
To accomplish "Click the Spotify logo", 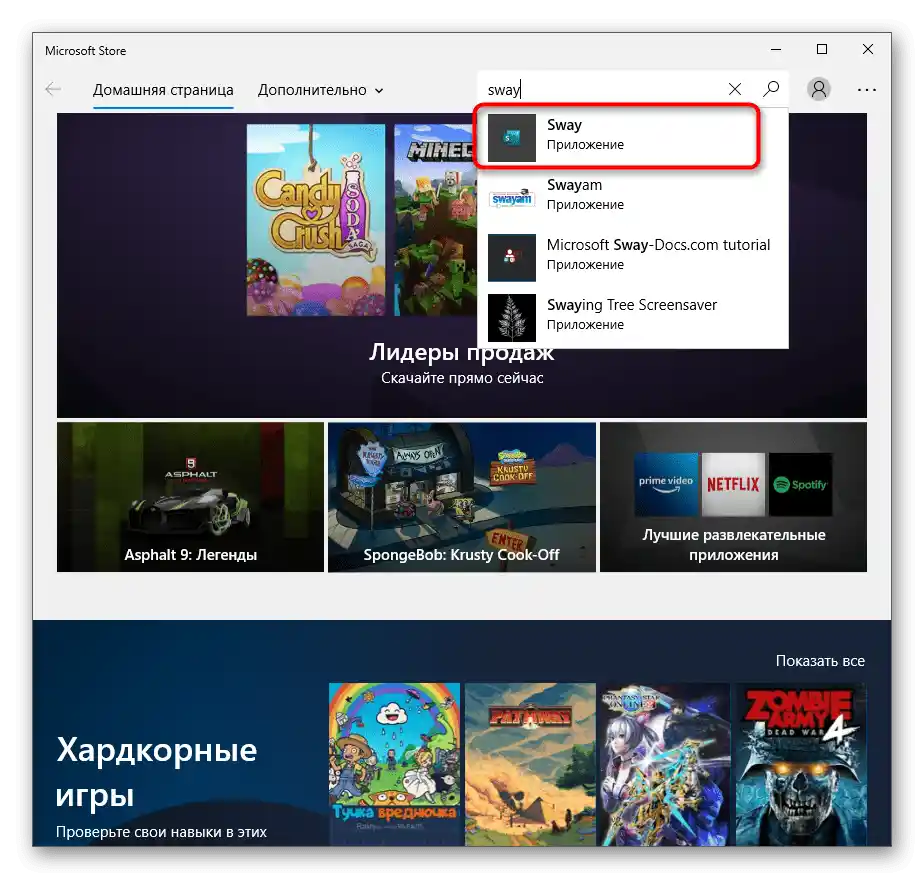I will coord(800,484).
